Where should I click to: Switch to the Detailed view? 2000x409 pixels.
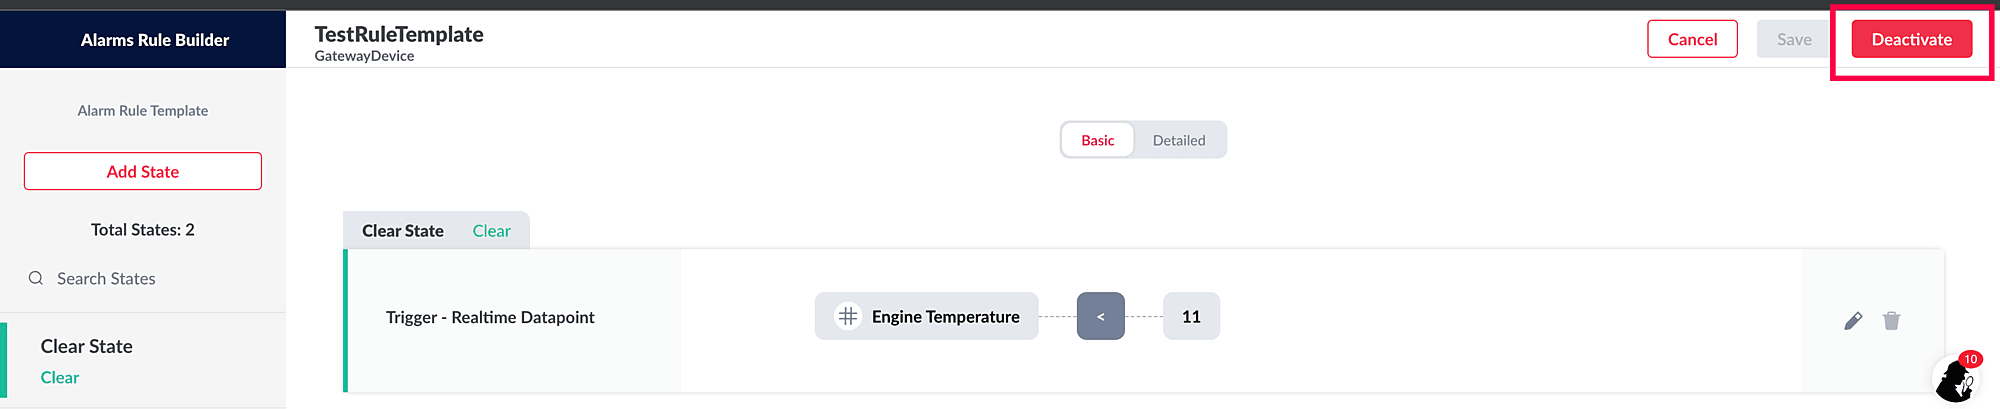click(1178, 140)
